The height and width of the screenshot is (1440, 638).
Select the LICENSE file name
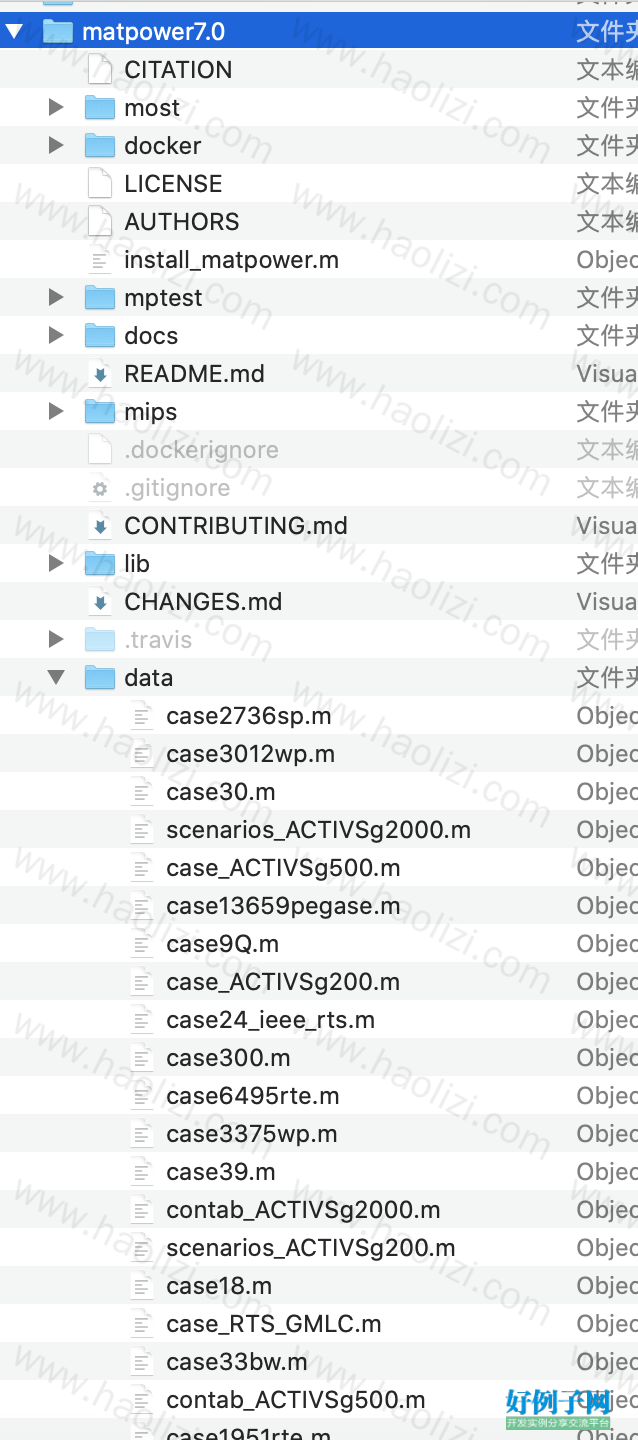point(173,184)
